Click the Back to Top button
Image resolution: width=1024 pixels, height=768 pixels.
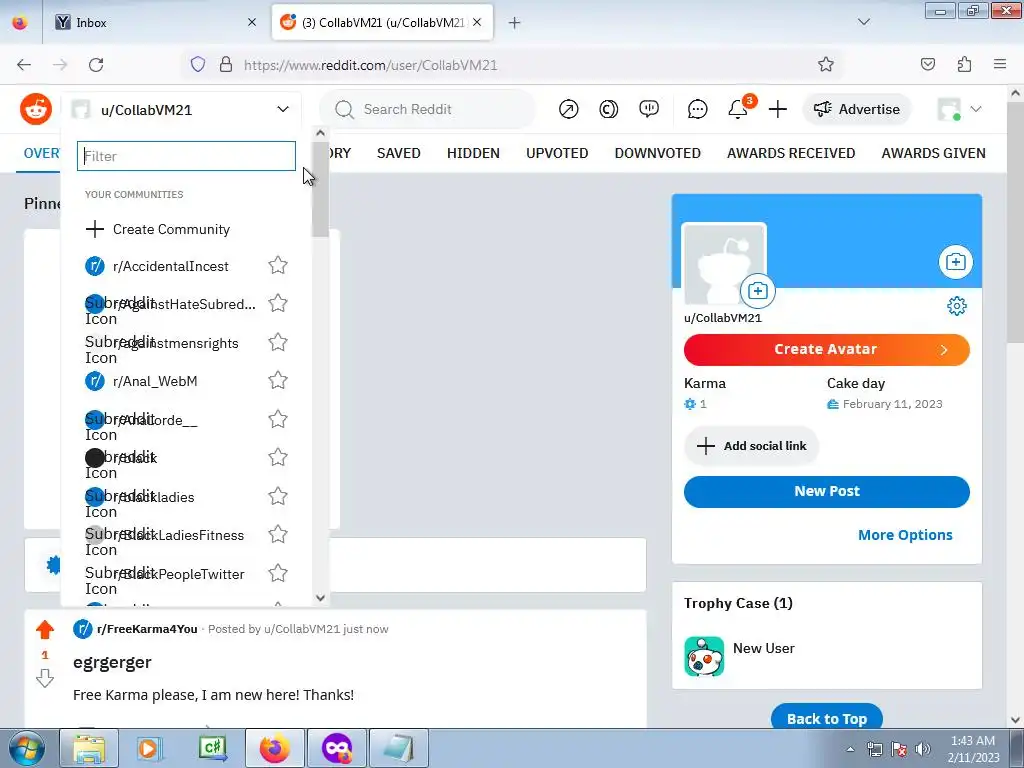[x=826, y=718]
